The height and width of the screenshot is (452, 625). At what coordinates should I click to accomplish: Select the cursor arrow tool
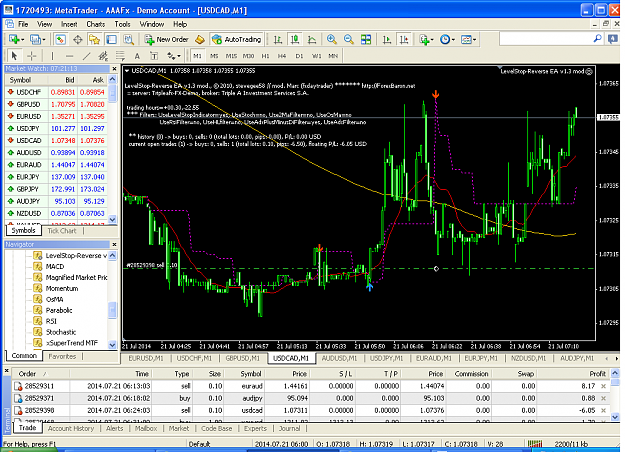(14, 56)
